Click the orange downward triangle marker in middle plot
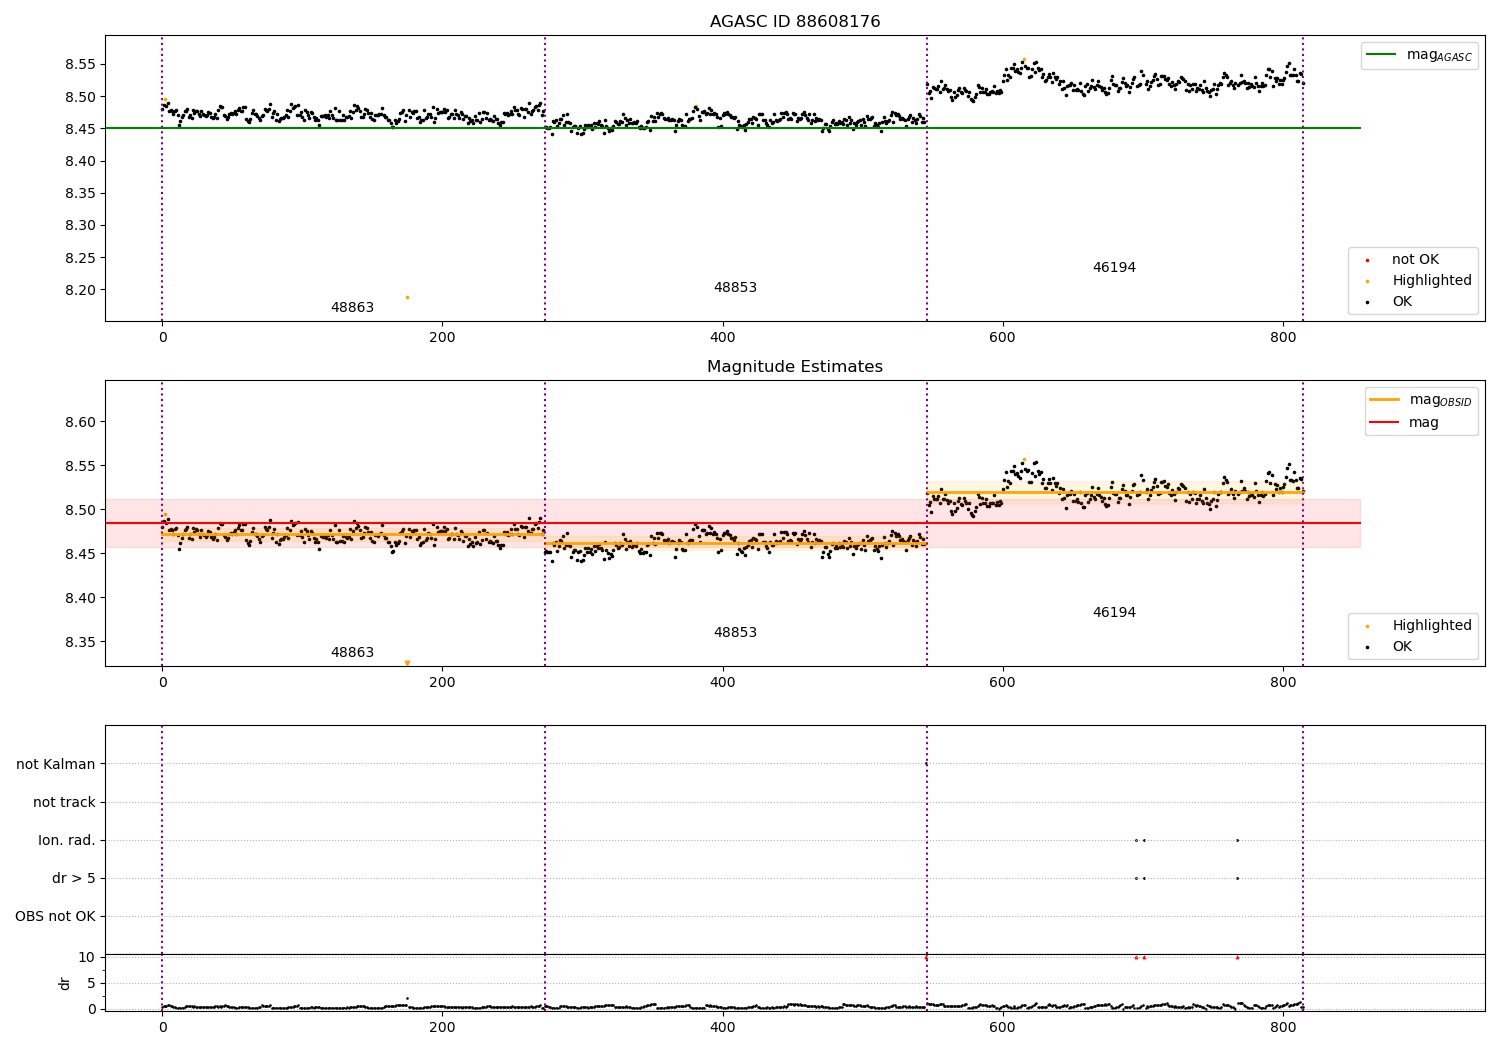1500x1050 pixels. (x=407, y=663)
